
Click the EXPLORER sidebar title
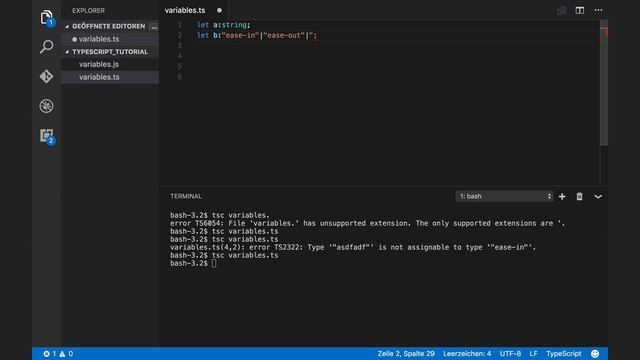click(89, 11)
